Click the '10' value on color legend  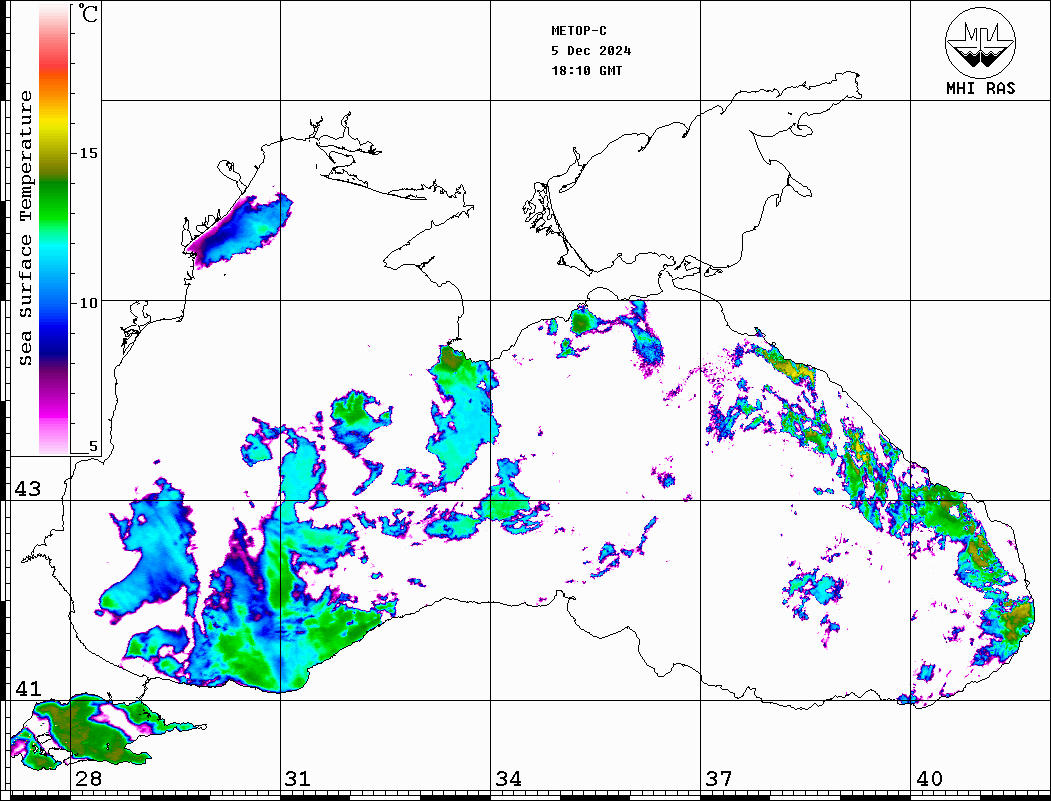88,303
